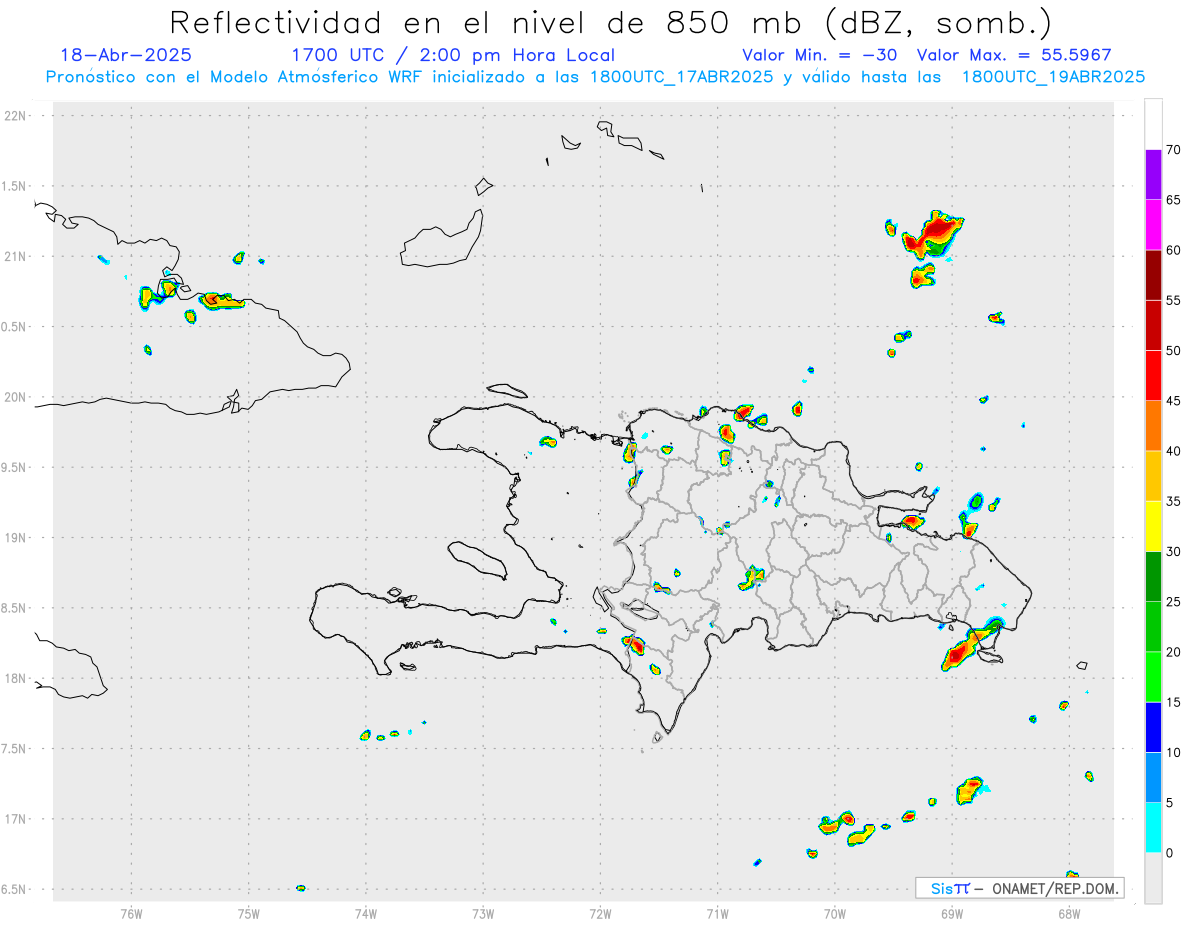Screen dimensions: 1200x927
Task: Click the '75W' longitude axis label
Action: [249, 913]
